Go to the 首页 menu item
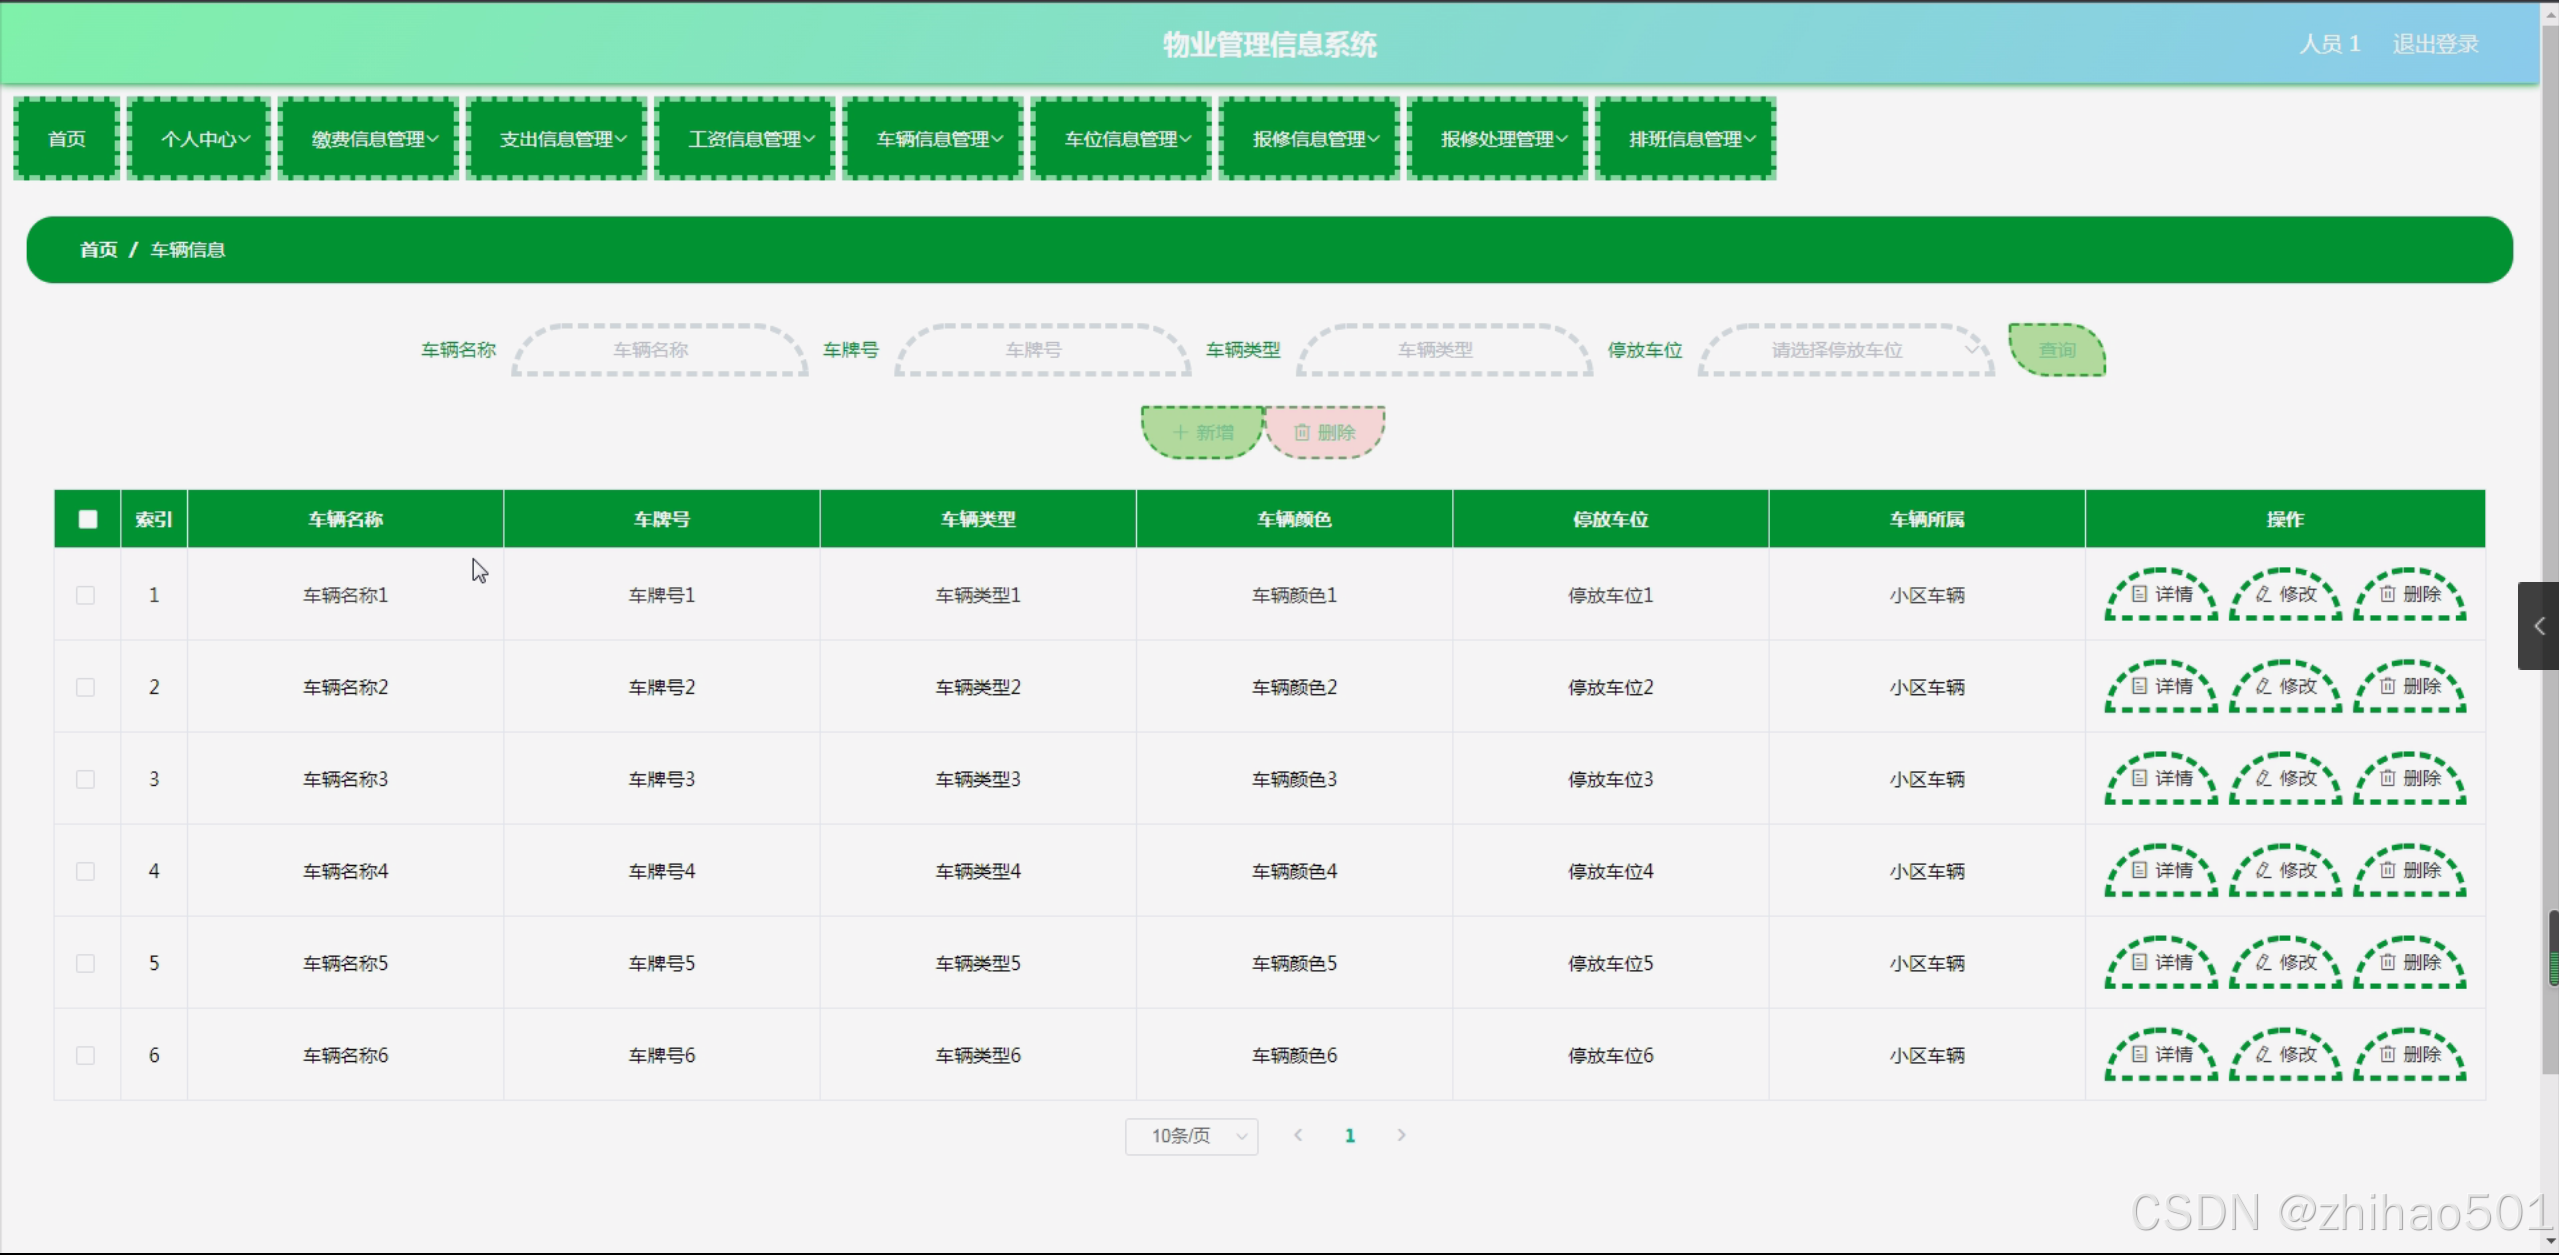Screen dimensions: 2559x1255 pos(67,139)
